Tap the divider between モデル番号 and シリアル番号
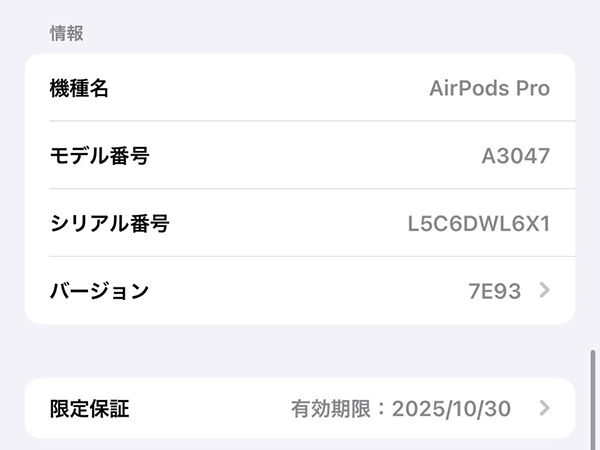The width and height of the screenshot is (600, 450). tap(300, 189)
